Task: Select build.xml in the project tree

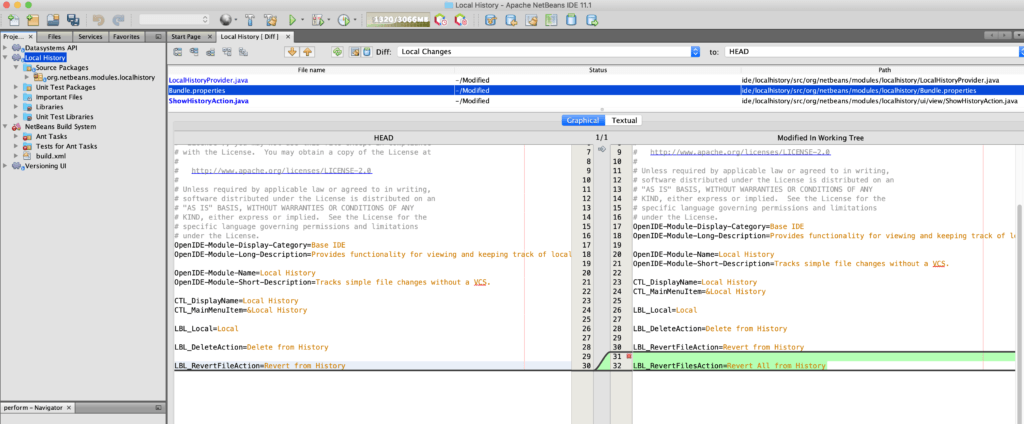Action: tap(50, 156)
